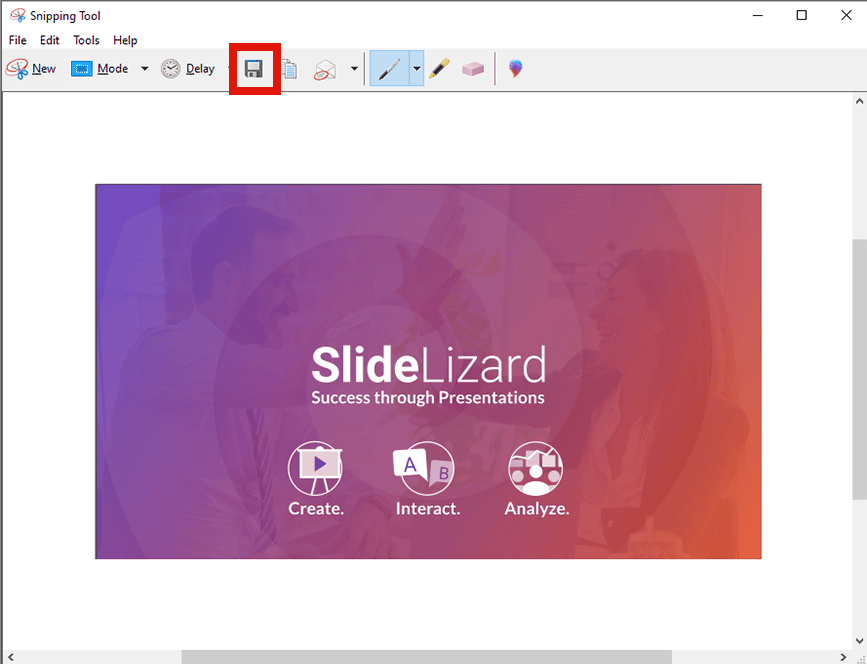Click the Mode button
867x664 pixels.
click(x=100, y=69)
